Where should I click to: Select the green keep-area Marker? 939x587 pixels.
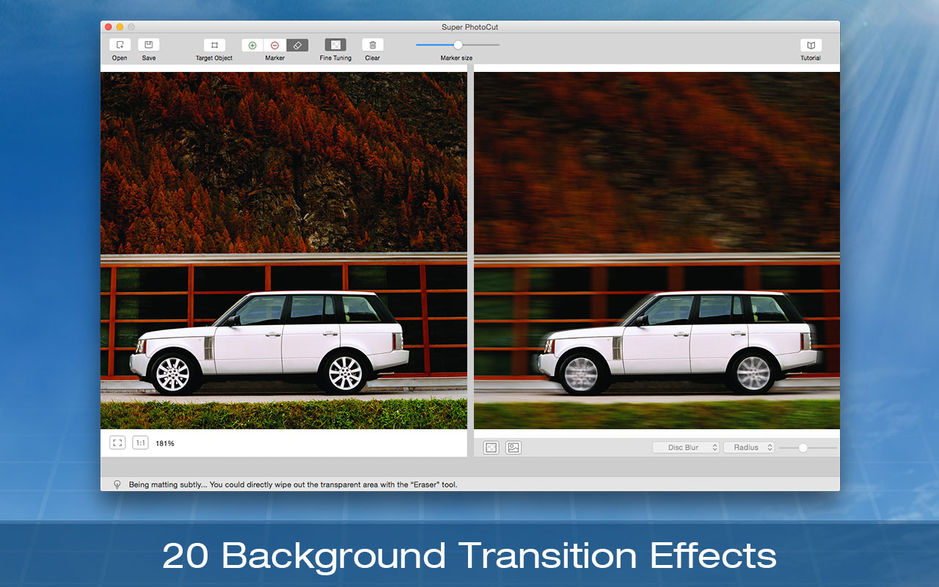pos(250,44)
